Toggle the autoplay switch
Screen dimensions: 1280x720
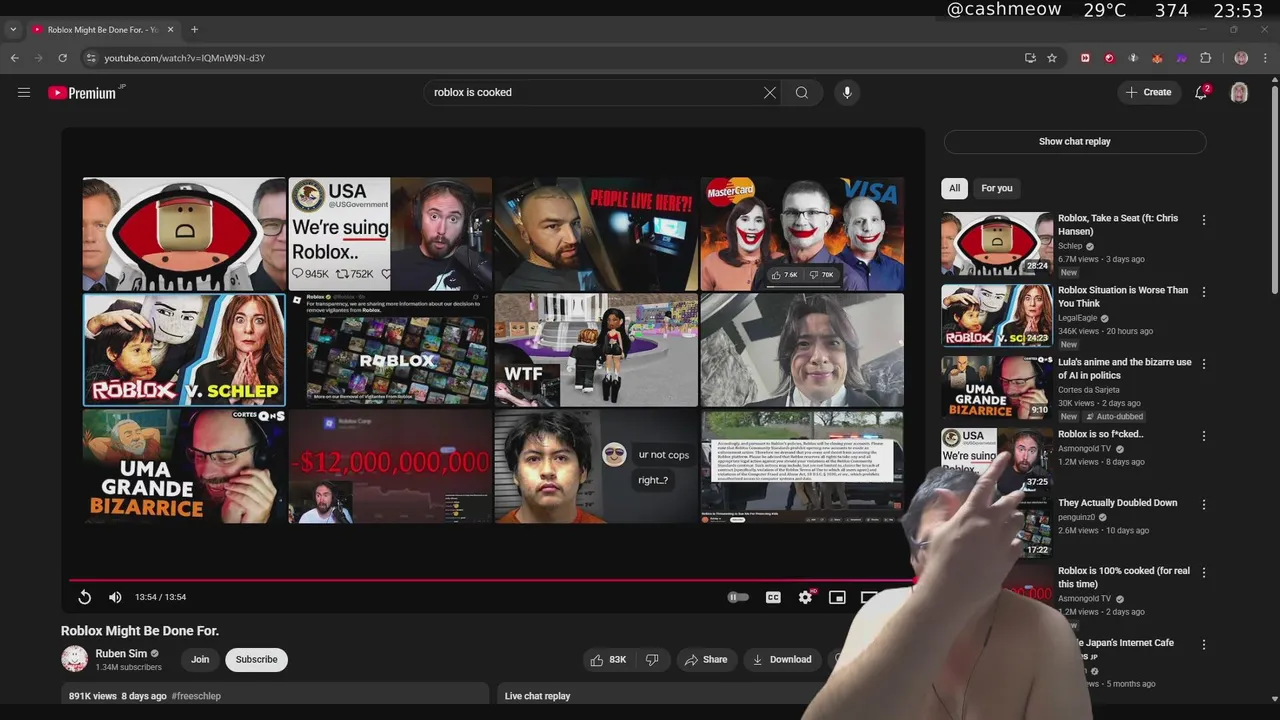coord(738,597)
